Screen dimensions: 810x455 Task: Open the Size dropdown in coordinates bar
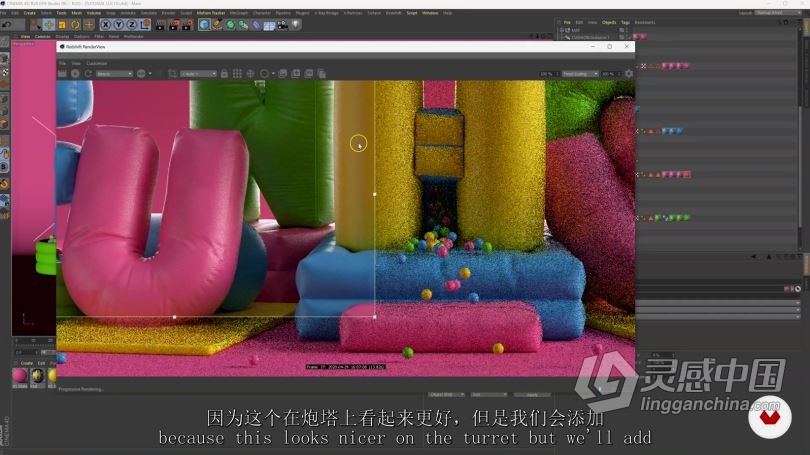[x=489, y=395]
